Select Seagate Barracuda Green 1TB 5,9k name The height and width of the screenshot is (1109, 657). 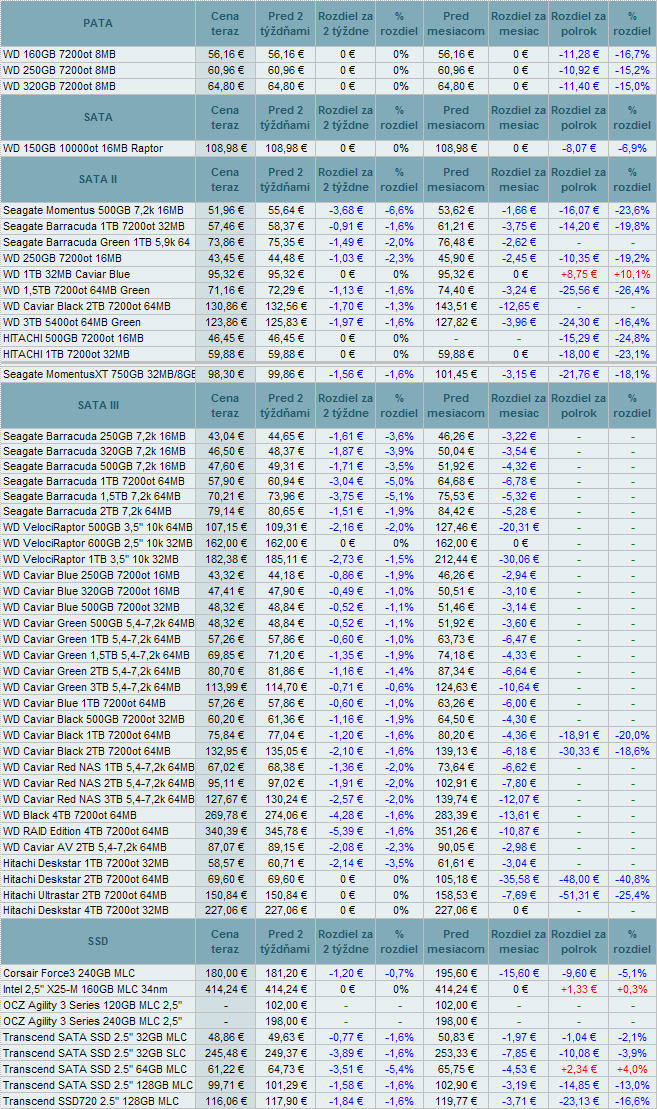(x=96, y=243)
